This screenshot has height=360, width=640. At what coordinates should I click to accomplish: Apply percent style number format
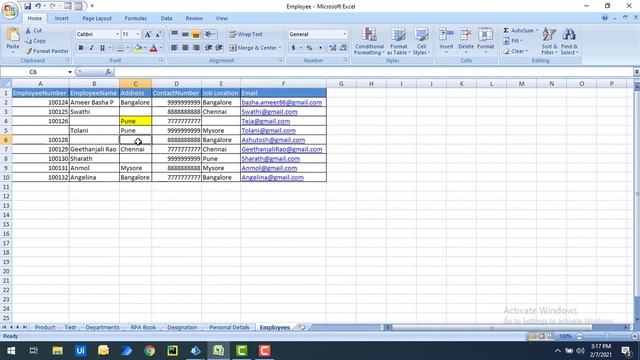click(x=309, y=48)
